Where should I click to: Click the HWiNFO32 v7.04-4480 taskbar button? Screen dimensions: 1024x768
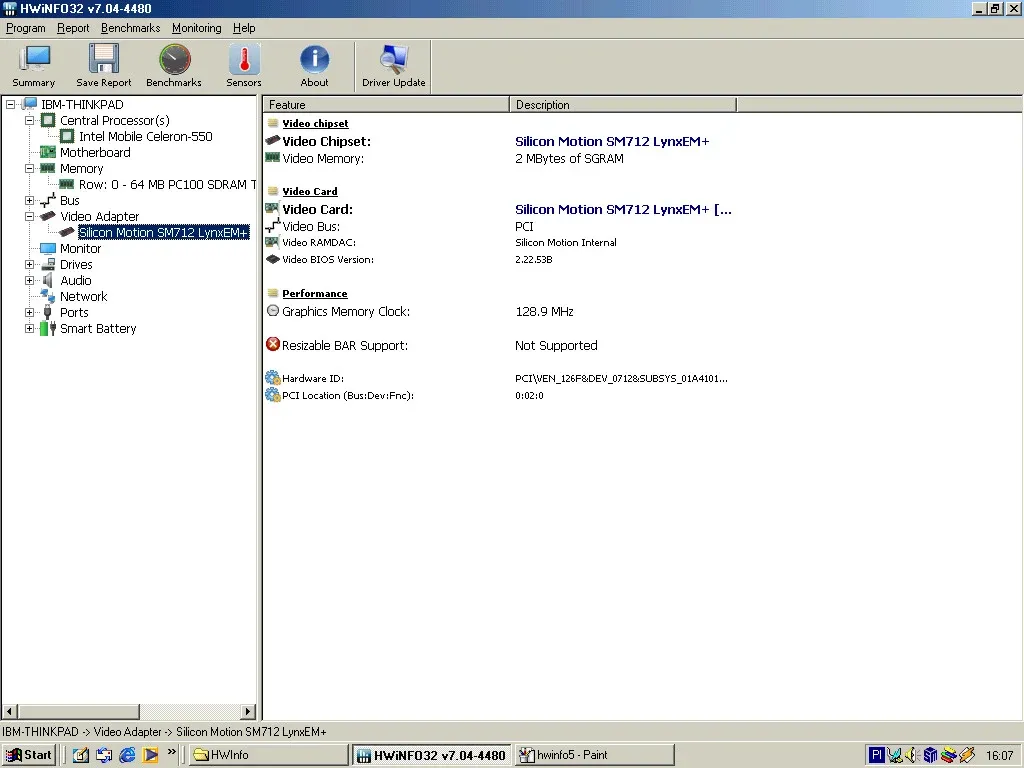tap(432, 755)
